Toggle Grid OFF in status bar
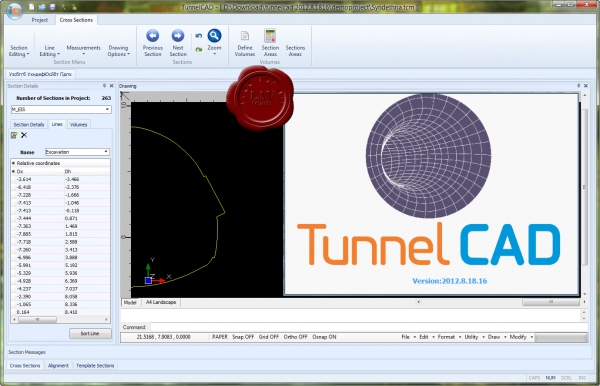Viewport: 600px width, 386px height. (269, 337)
